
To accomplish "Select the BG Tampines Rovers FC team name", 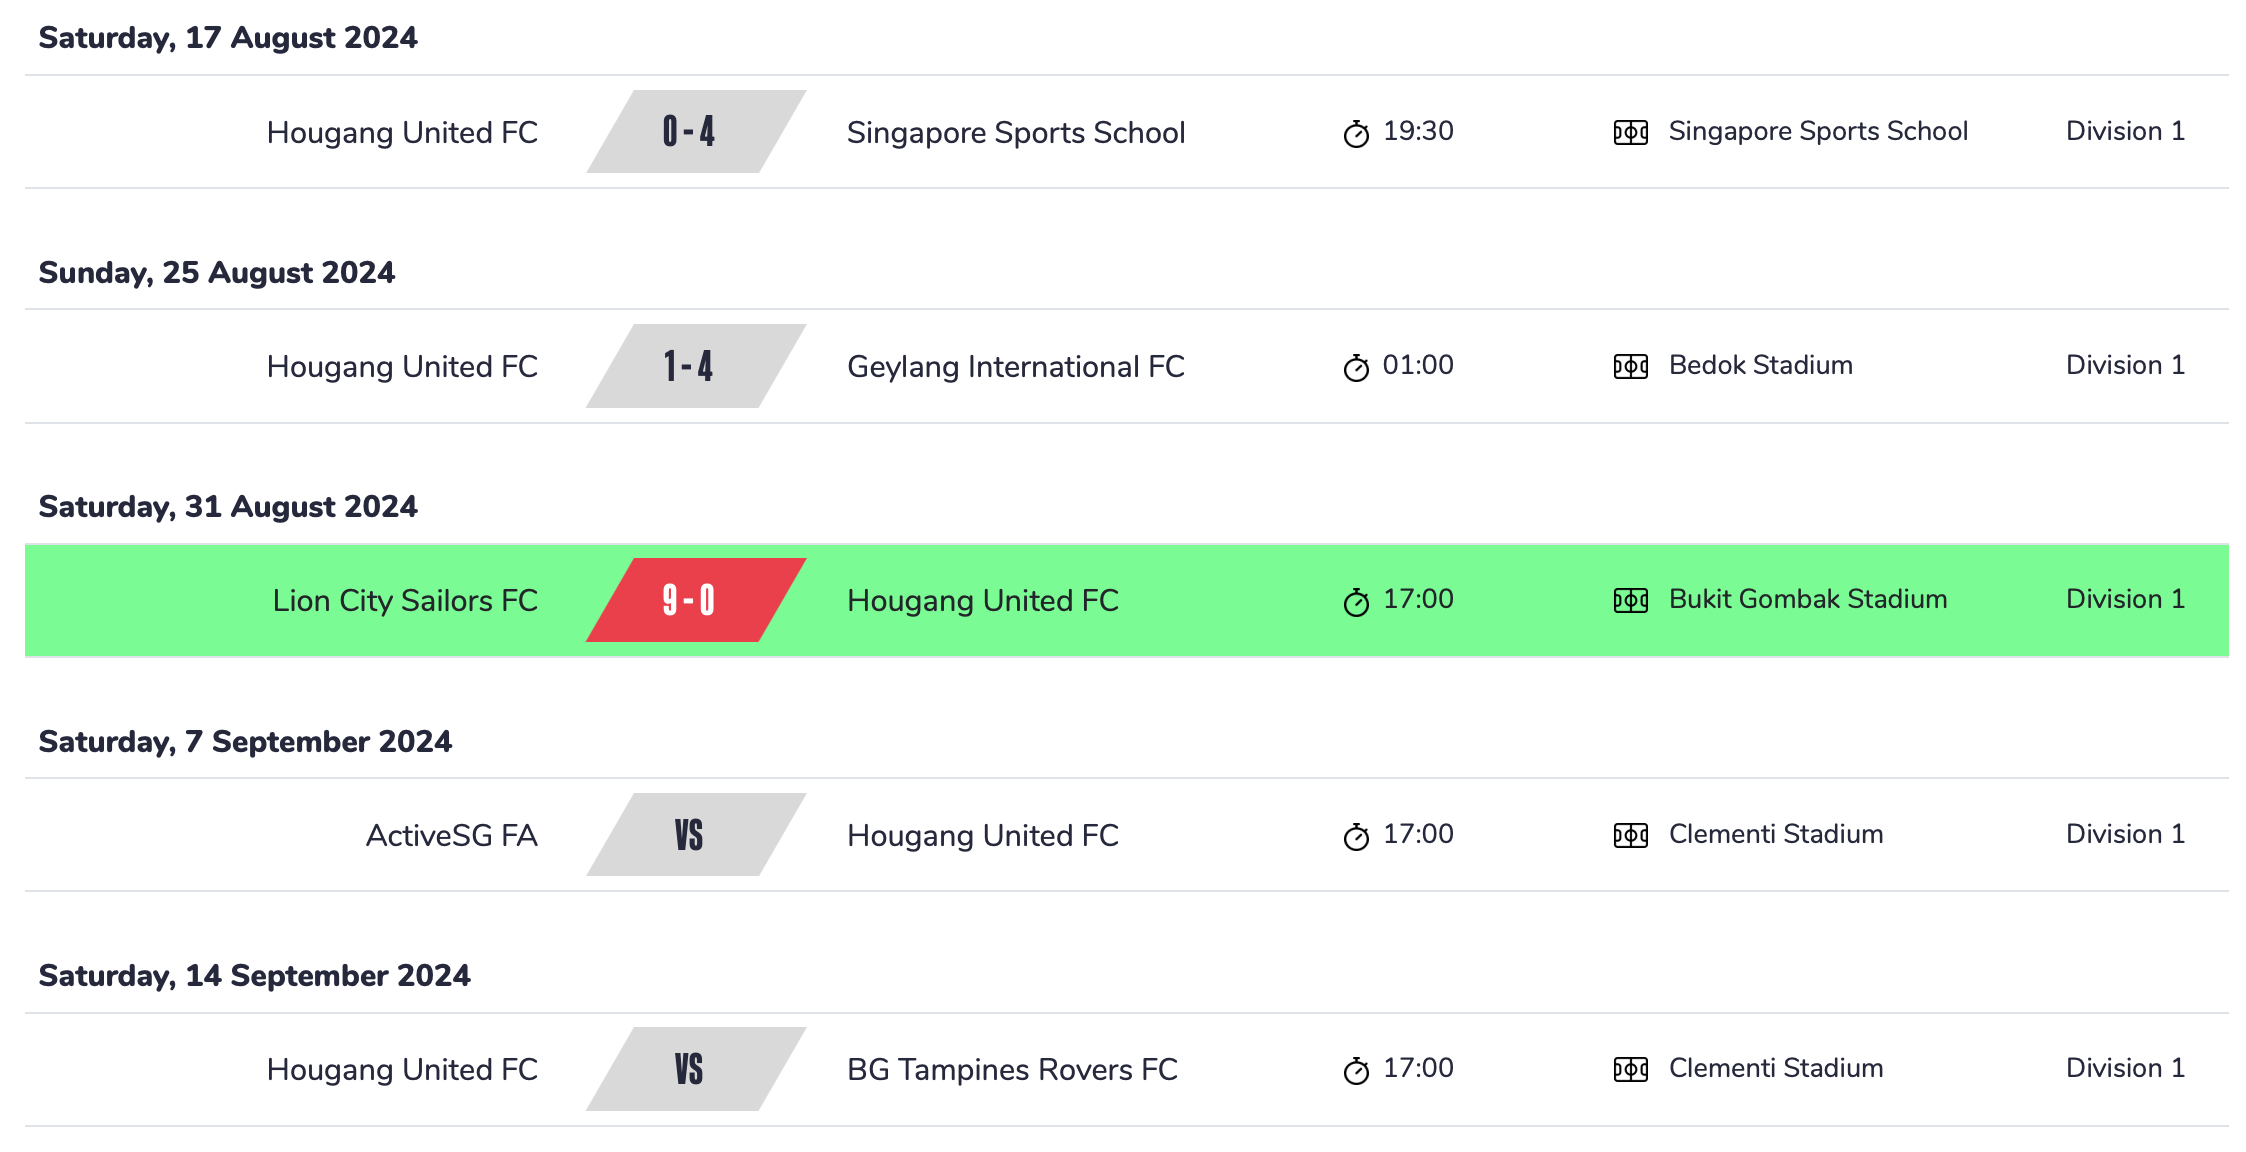I will 1012,1069.
